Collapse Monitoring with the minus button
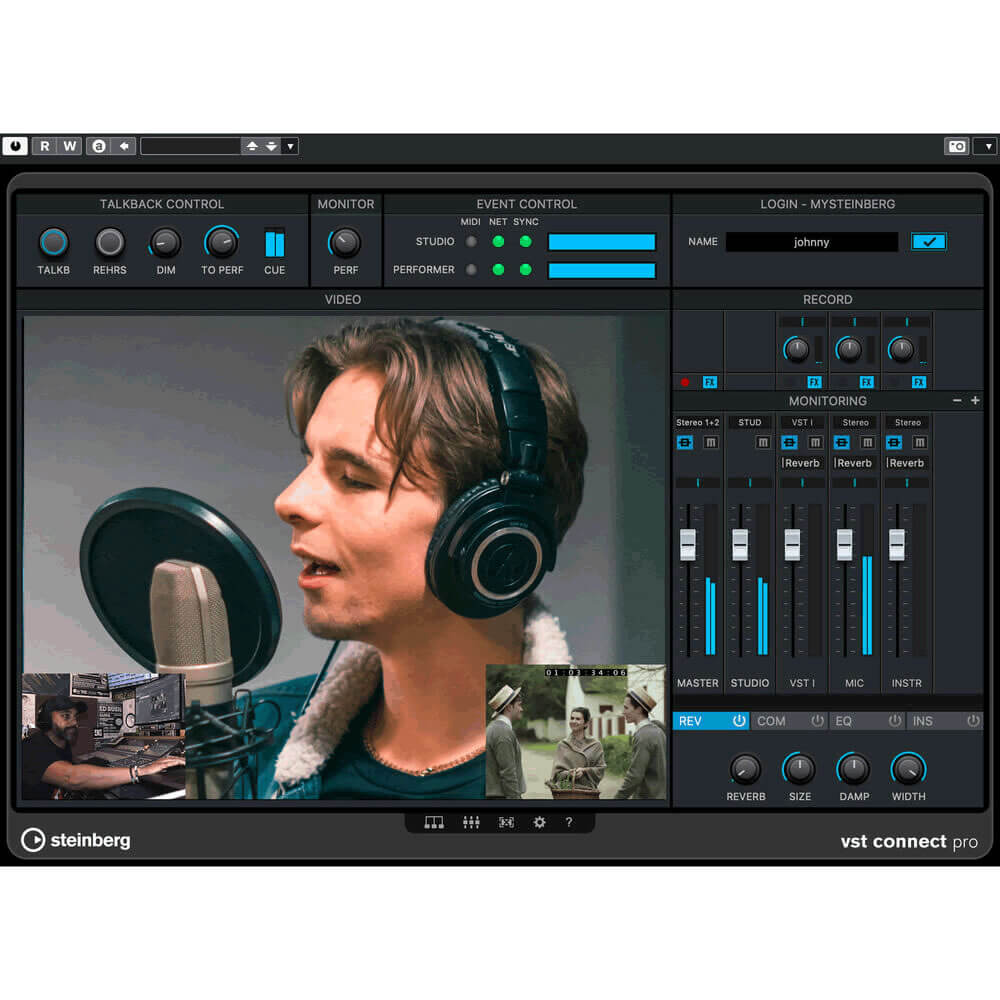This screenshot has width=1000, height=1000. click(956, 399)
